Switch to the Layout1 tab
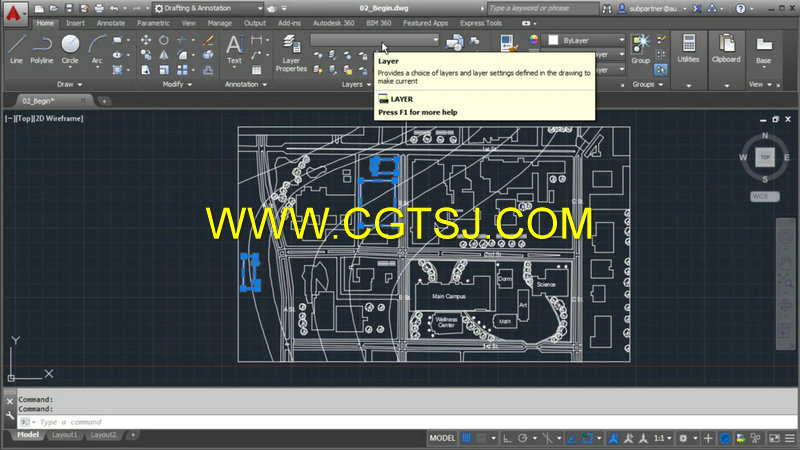This screenshot has height=450, width=800. point(64,435)
